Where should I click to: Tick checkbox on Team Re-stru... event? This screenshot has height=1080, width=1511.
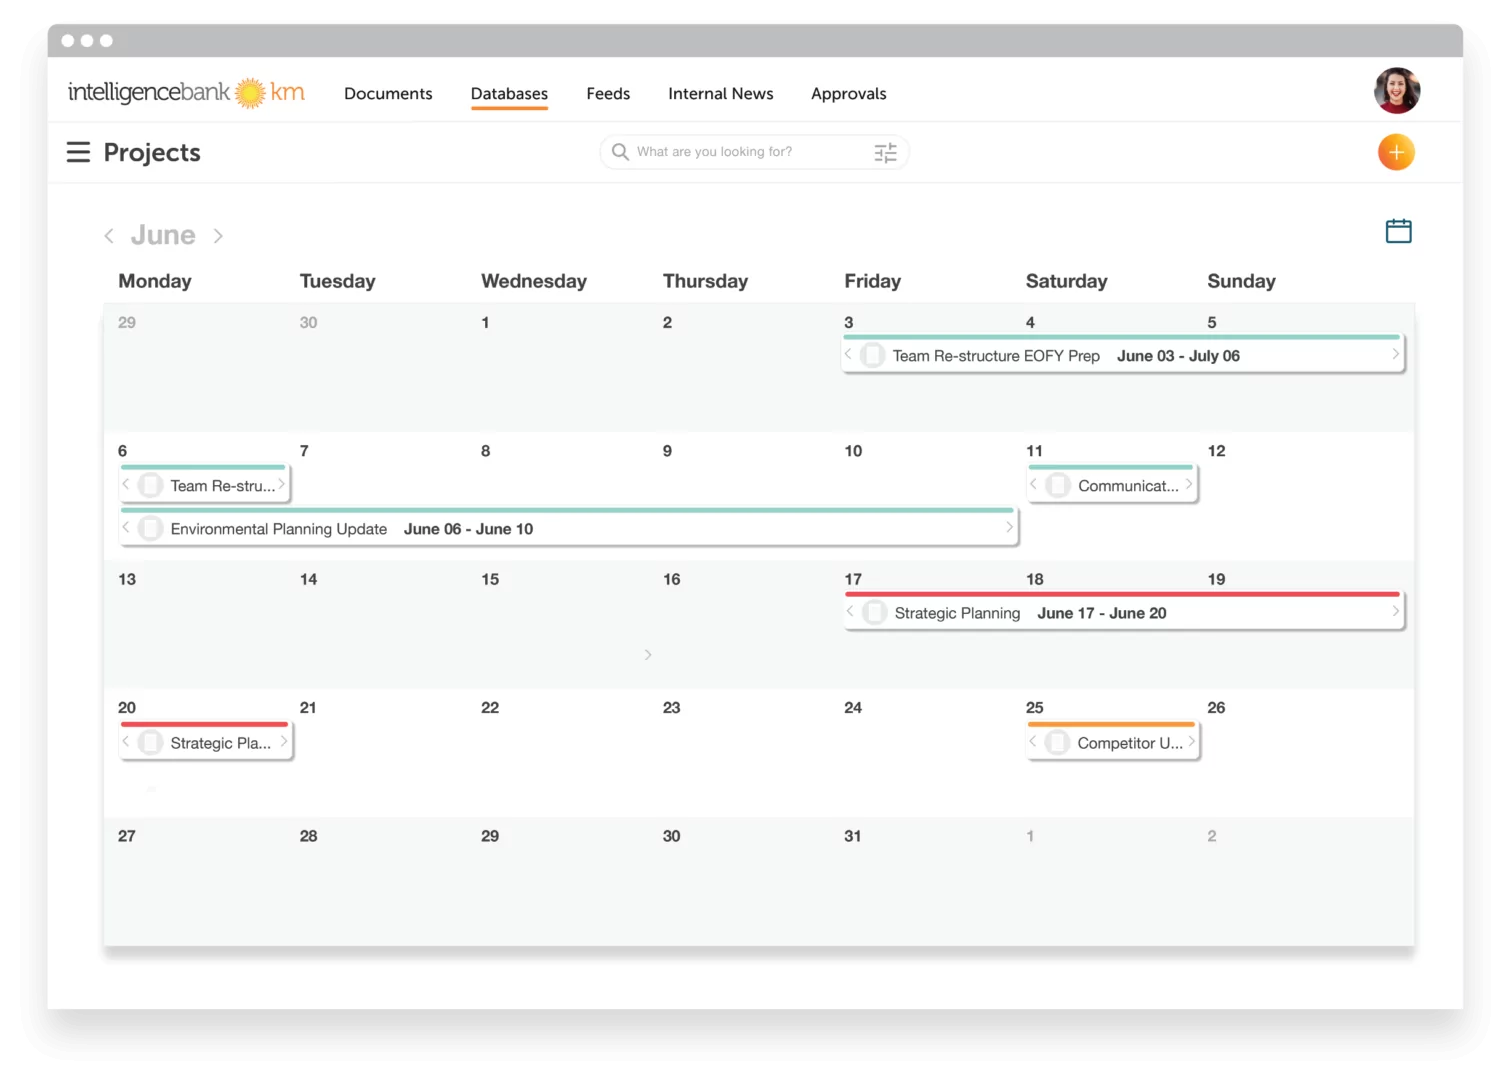tap(151, 485)
